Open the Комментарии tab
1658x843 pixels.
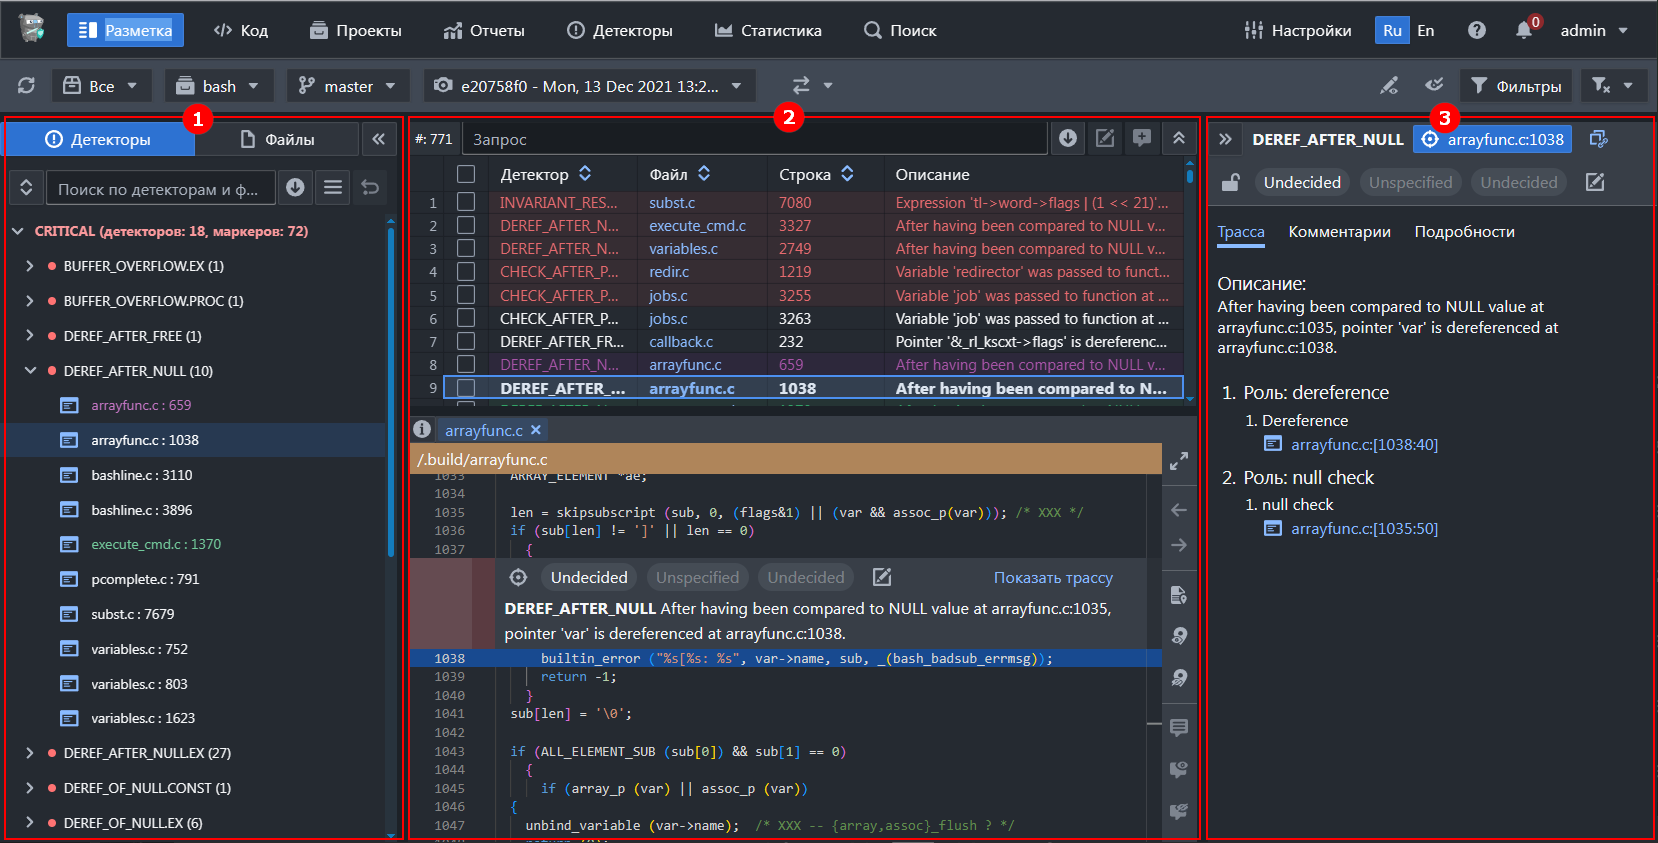pyautogui.click(x=1339, y=232)
